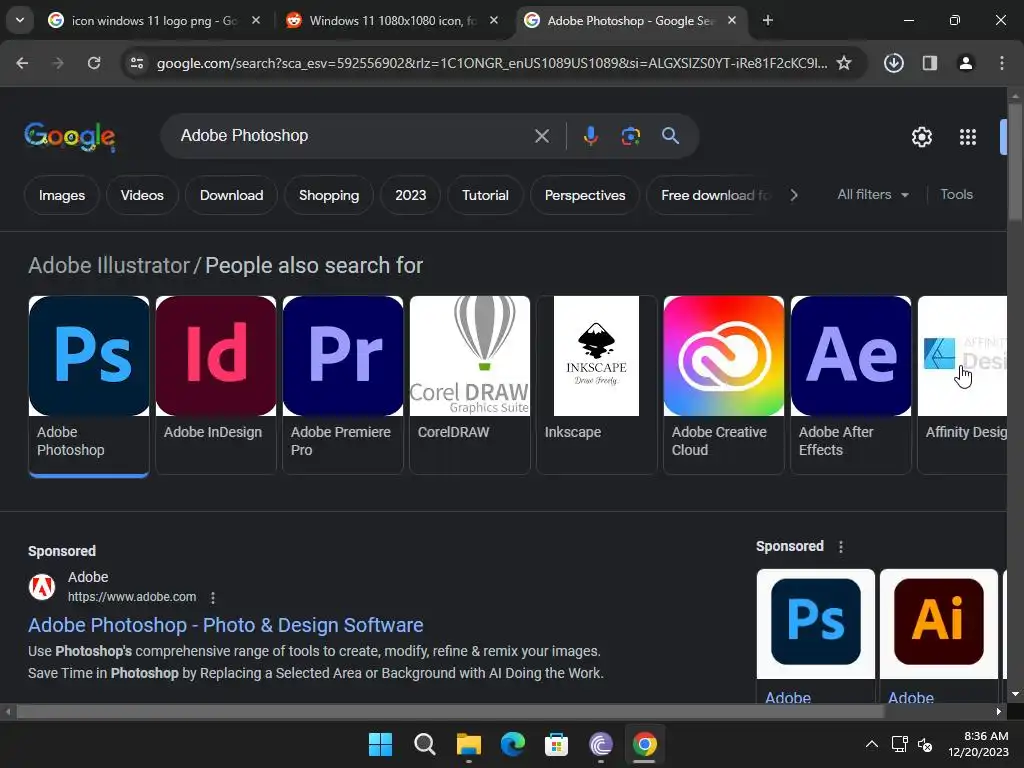Click the https://www.adobe.com URL text

coord(132,597)
